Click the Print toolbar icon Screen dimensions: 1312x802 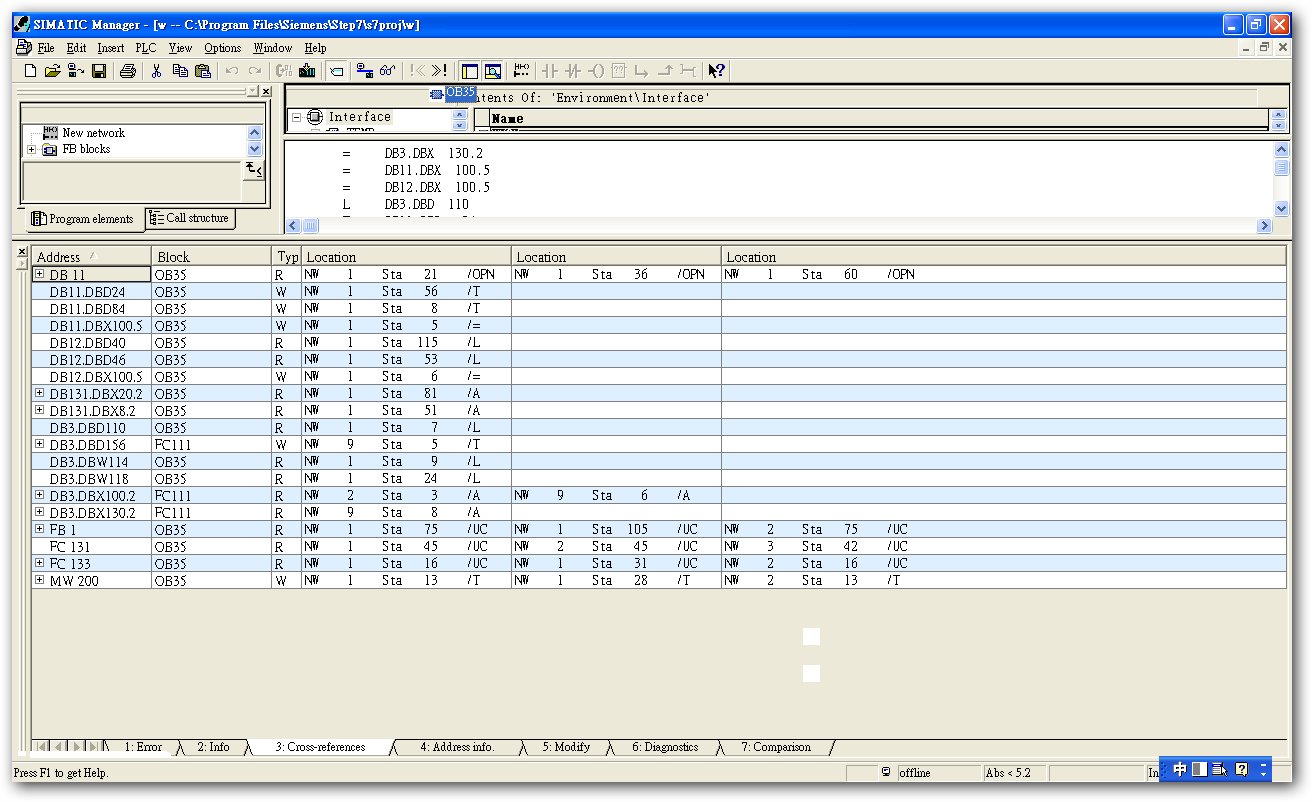pyautogui.click(x=128, y=71)
